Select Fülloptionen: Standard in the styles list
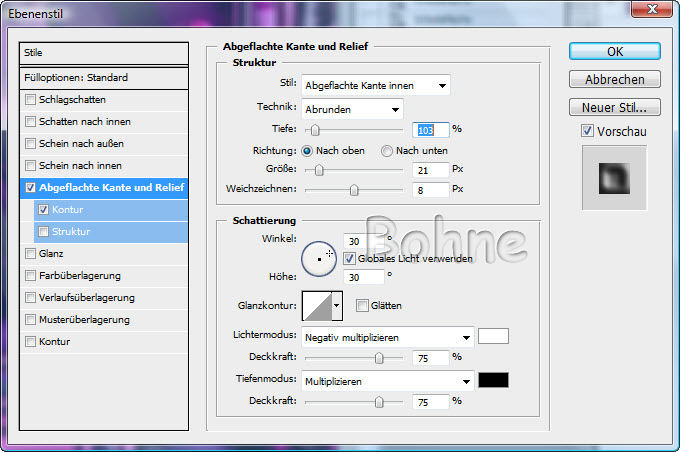680x452 pixels. (107, 77)
